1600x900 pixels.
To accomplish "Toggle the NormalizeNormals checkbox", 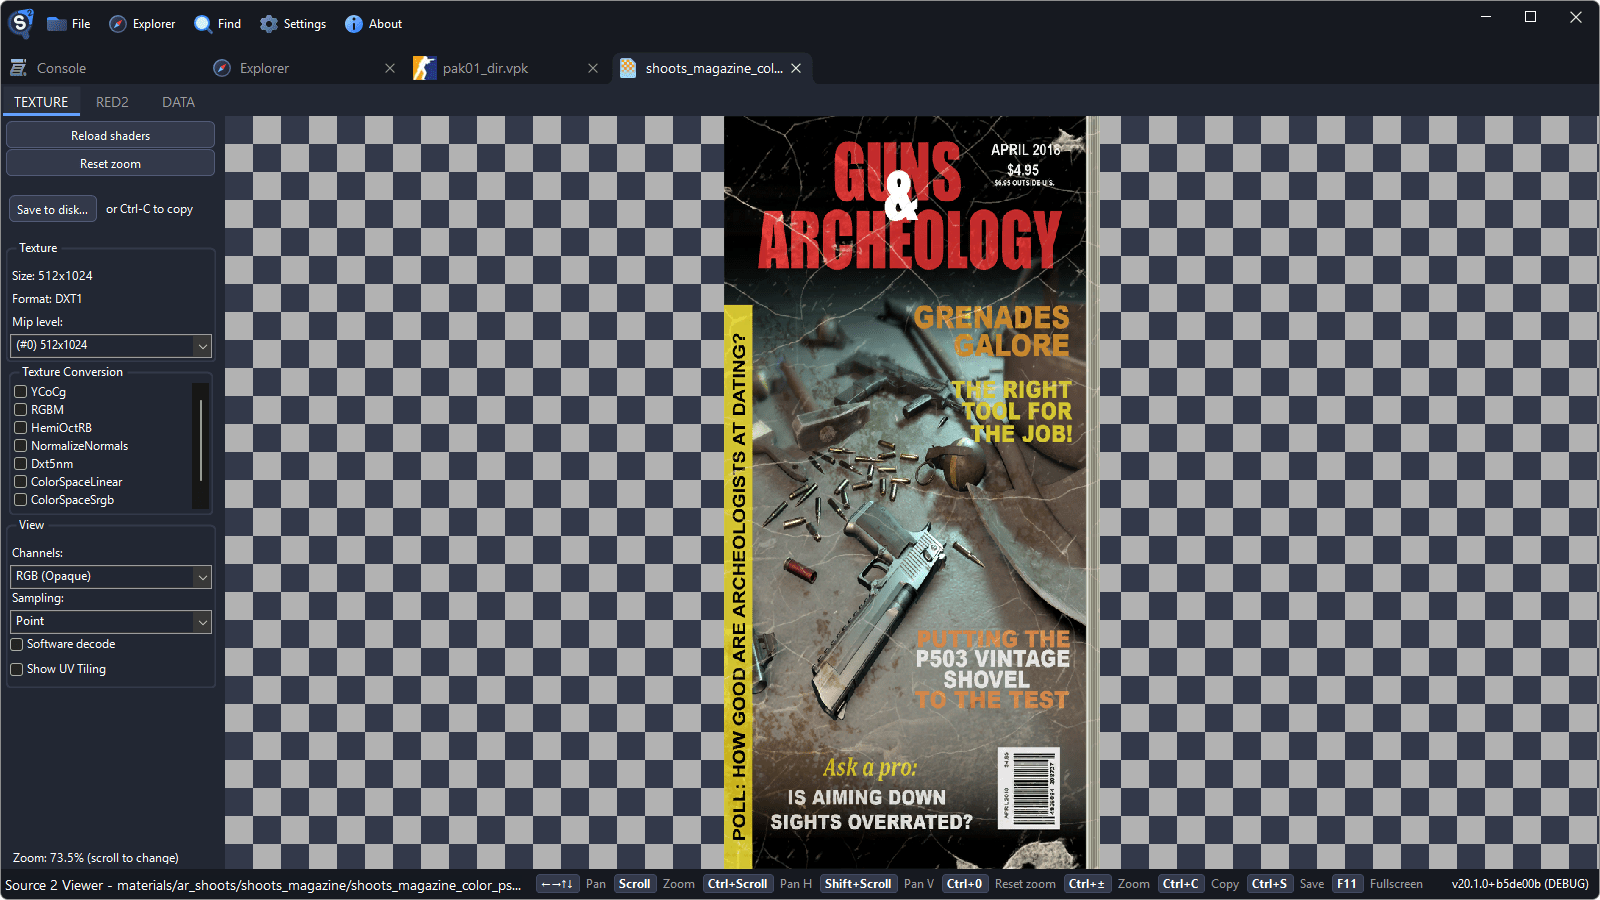I will tap(20, 446).
